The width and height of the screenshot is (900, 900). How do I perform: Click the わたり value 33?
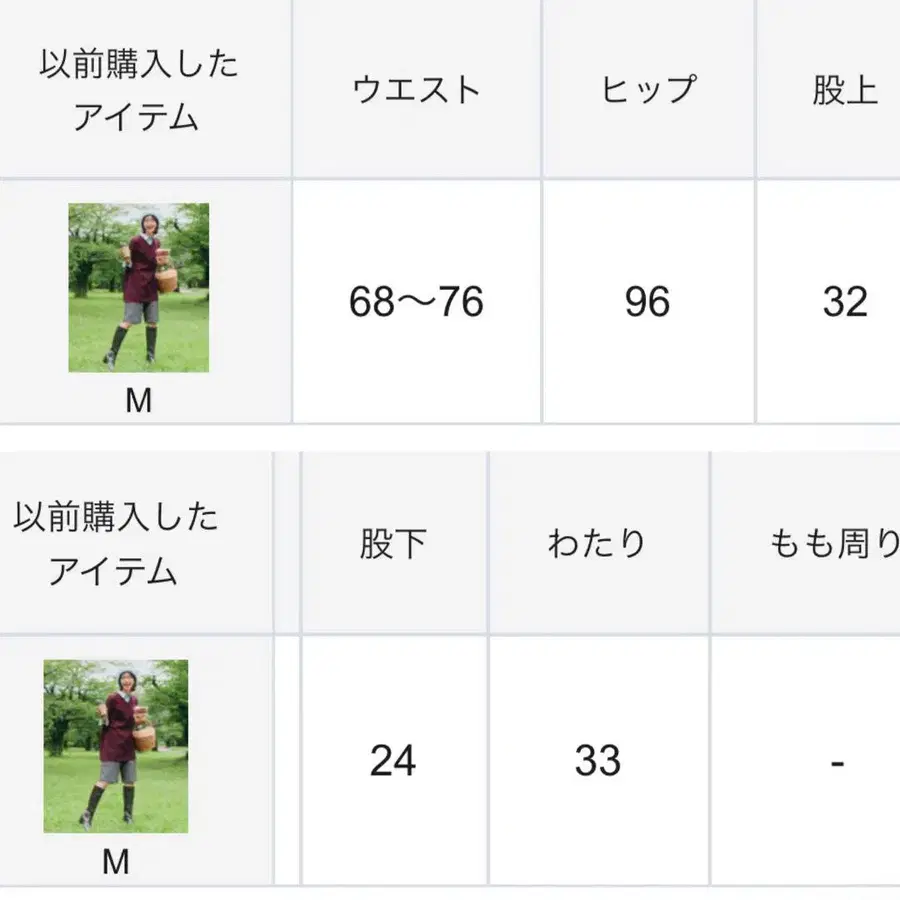[598, 762]
